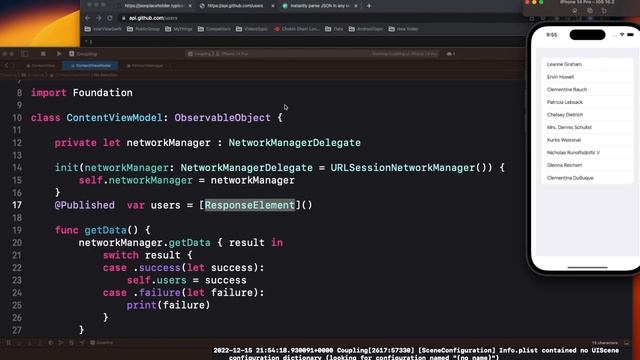640x360 pixels.
Task: Click 'Chelsey Dietrich' in the simulator list
Action: (587, 115)
